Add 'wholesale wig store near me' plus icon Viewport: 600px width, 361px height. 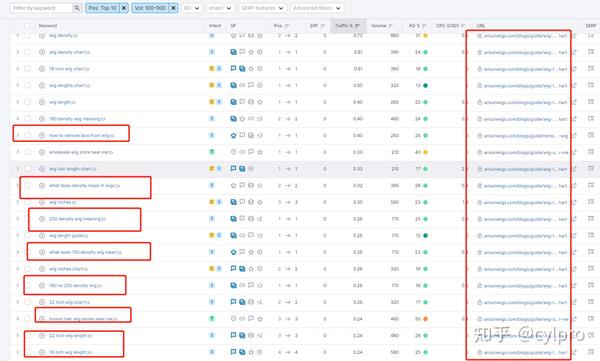pos(42,152)
